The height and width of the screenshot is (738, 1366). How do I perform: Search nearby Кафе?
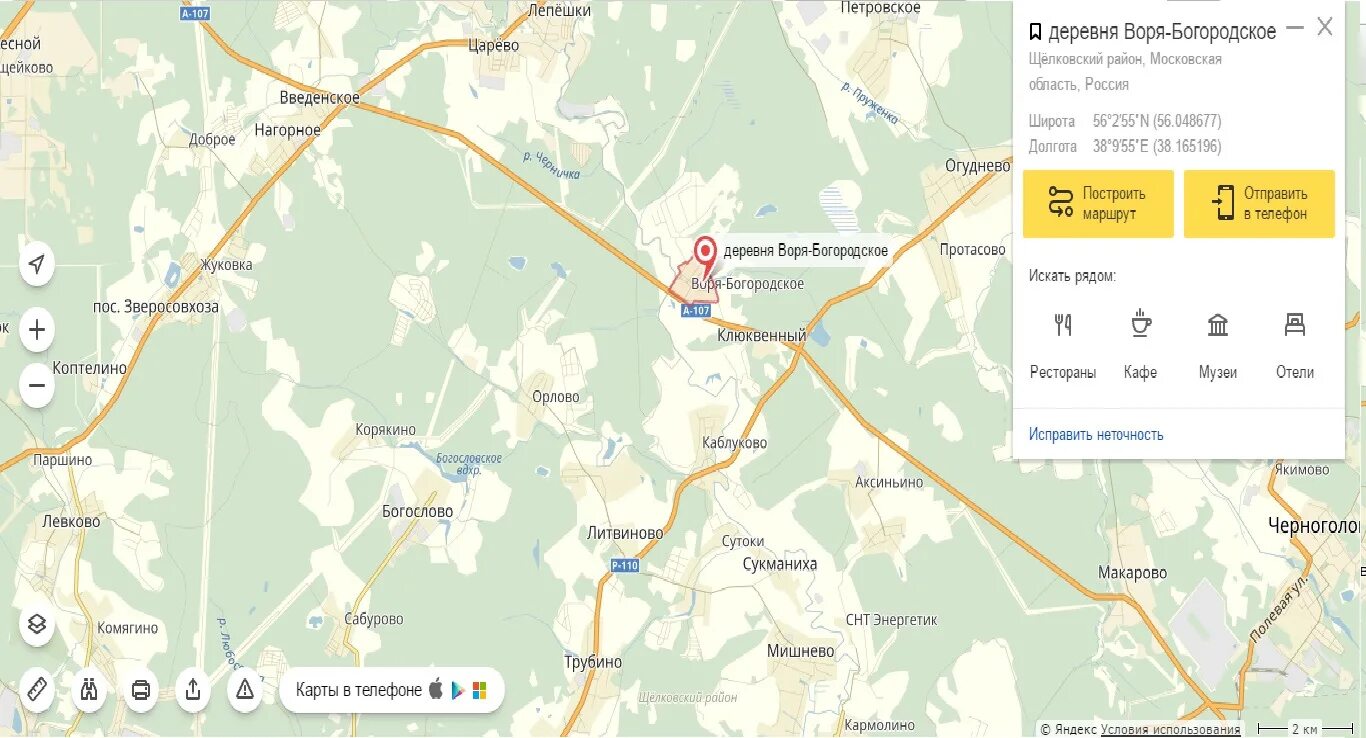1140,345
